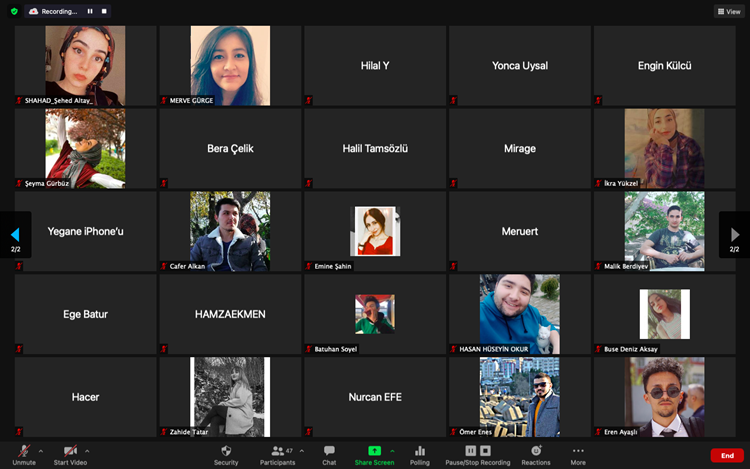Expand audio settings arrow beside Unmute
Viewport: 750px width, 469px height.
point(40,451)
